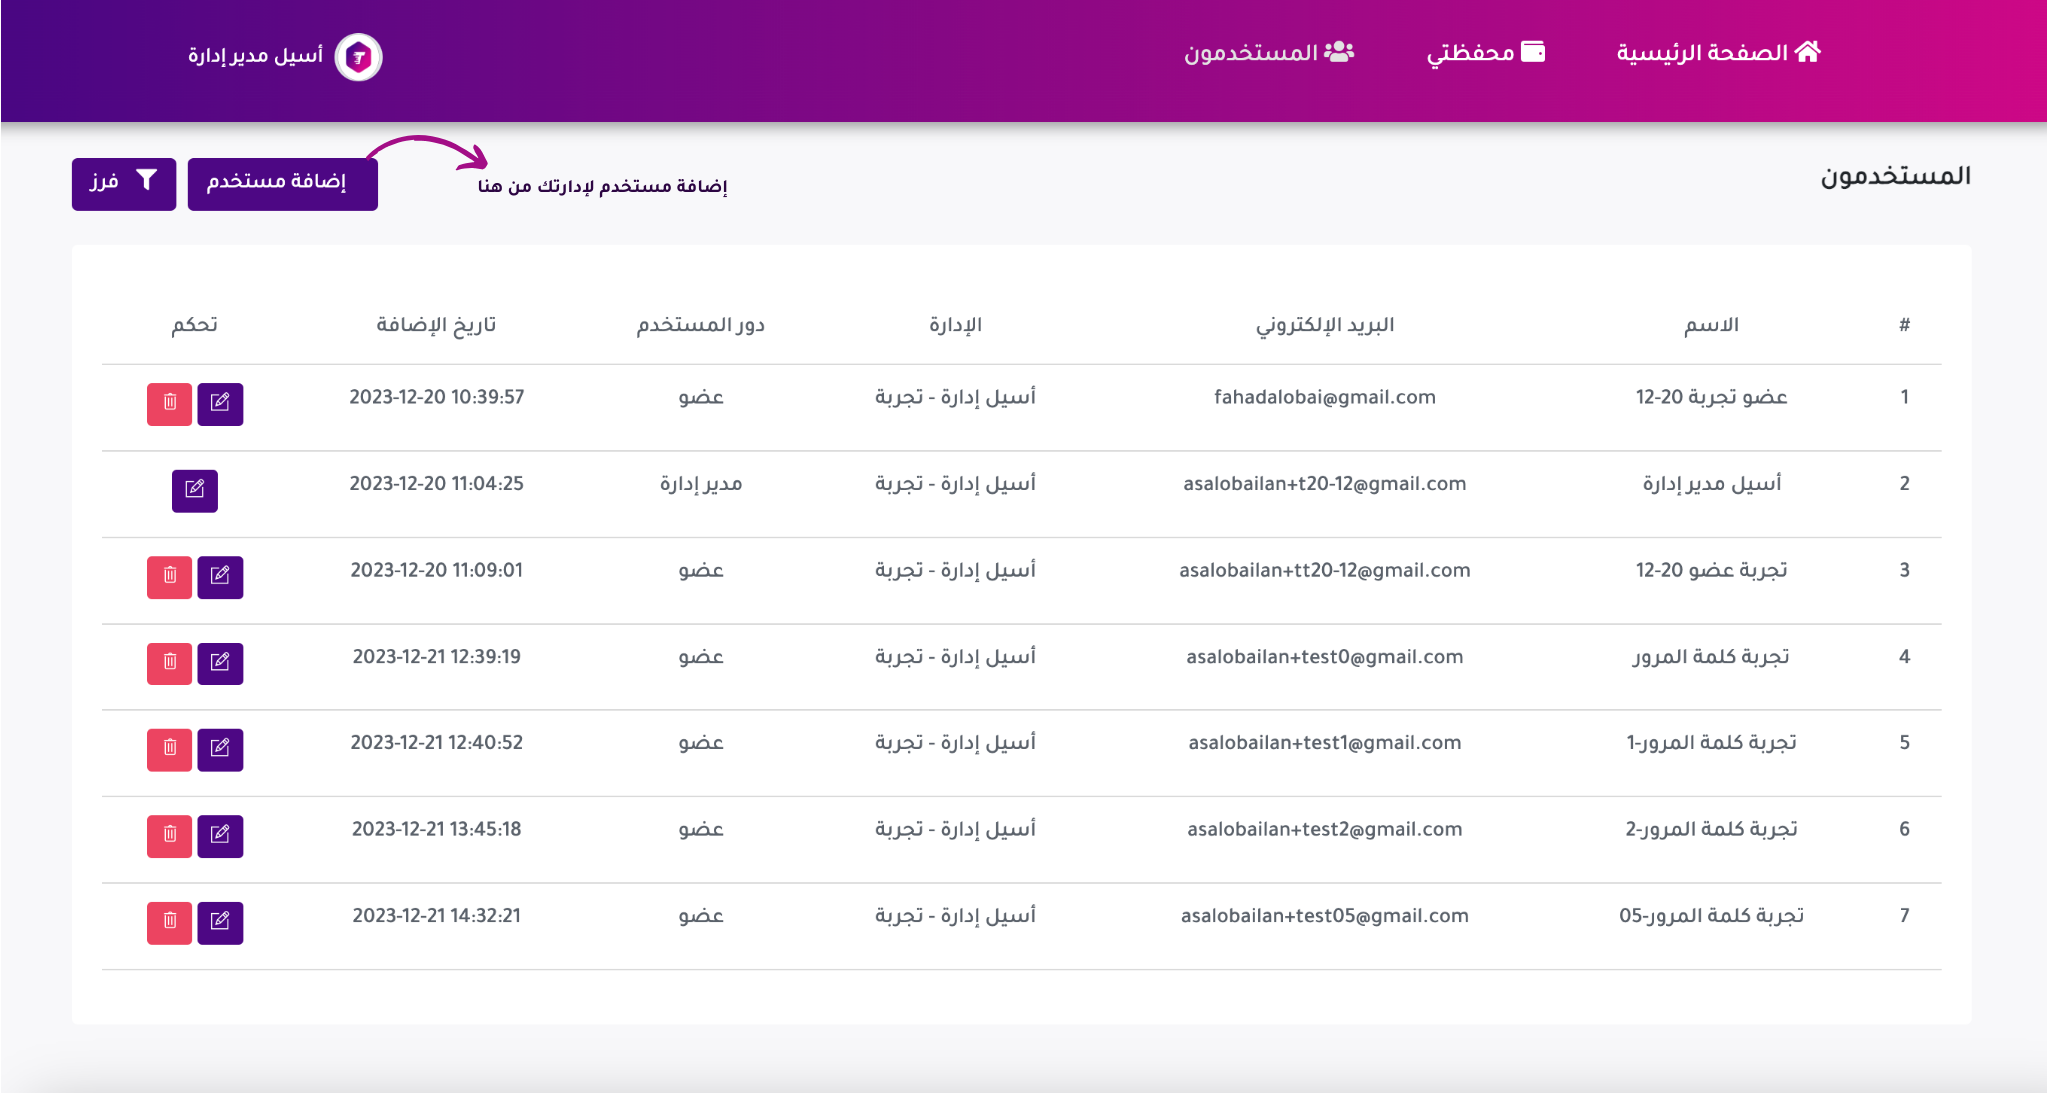Click email fahadalobai@gmail.com in table
Screen dimensions: 2048x1093
(x=1324, y=398)
